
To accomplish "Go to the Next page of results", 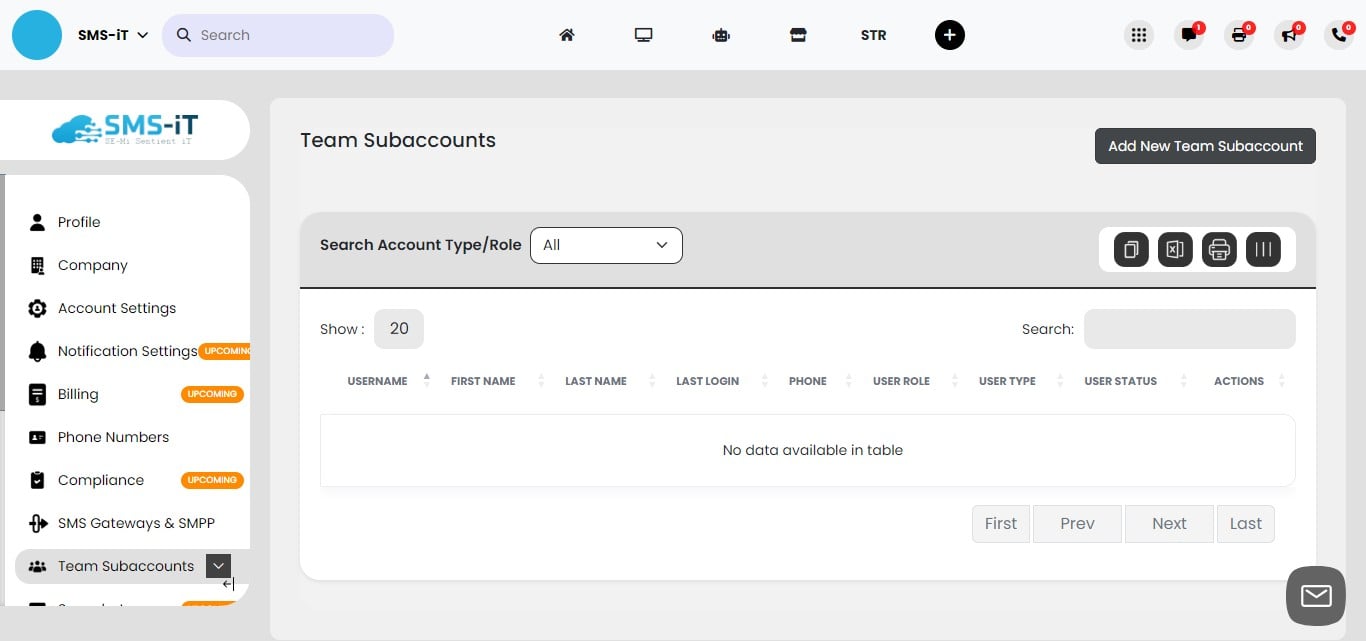I will (x=1169, y=523).
